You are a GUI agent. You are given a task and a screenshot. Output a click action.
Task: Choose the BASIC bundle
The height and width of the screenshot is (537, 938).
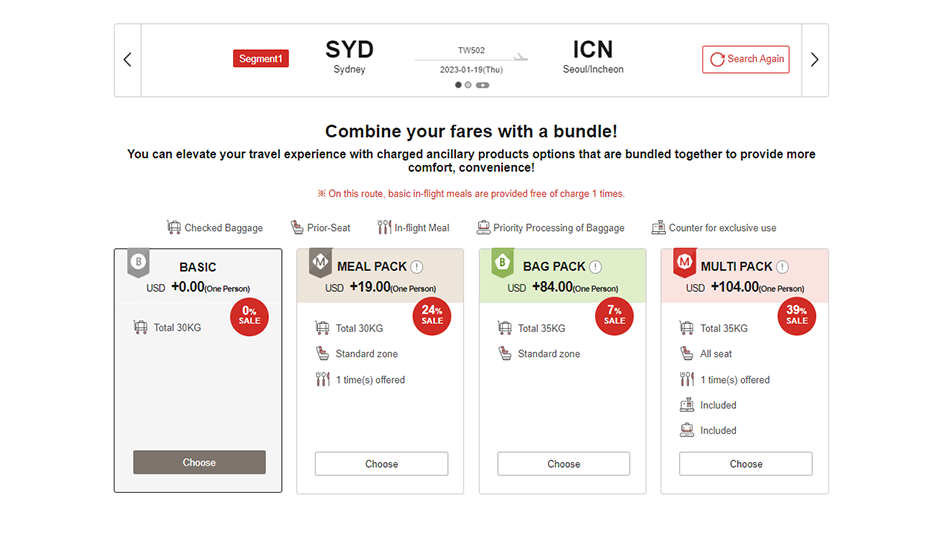199,462
